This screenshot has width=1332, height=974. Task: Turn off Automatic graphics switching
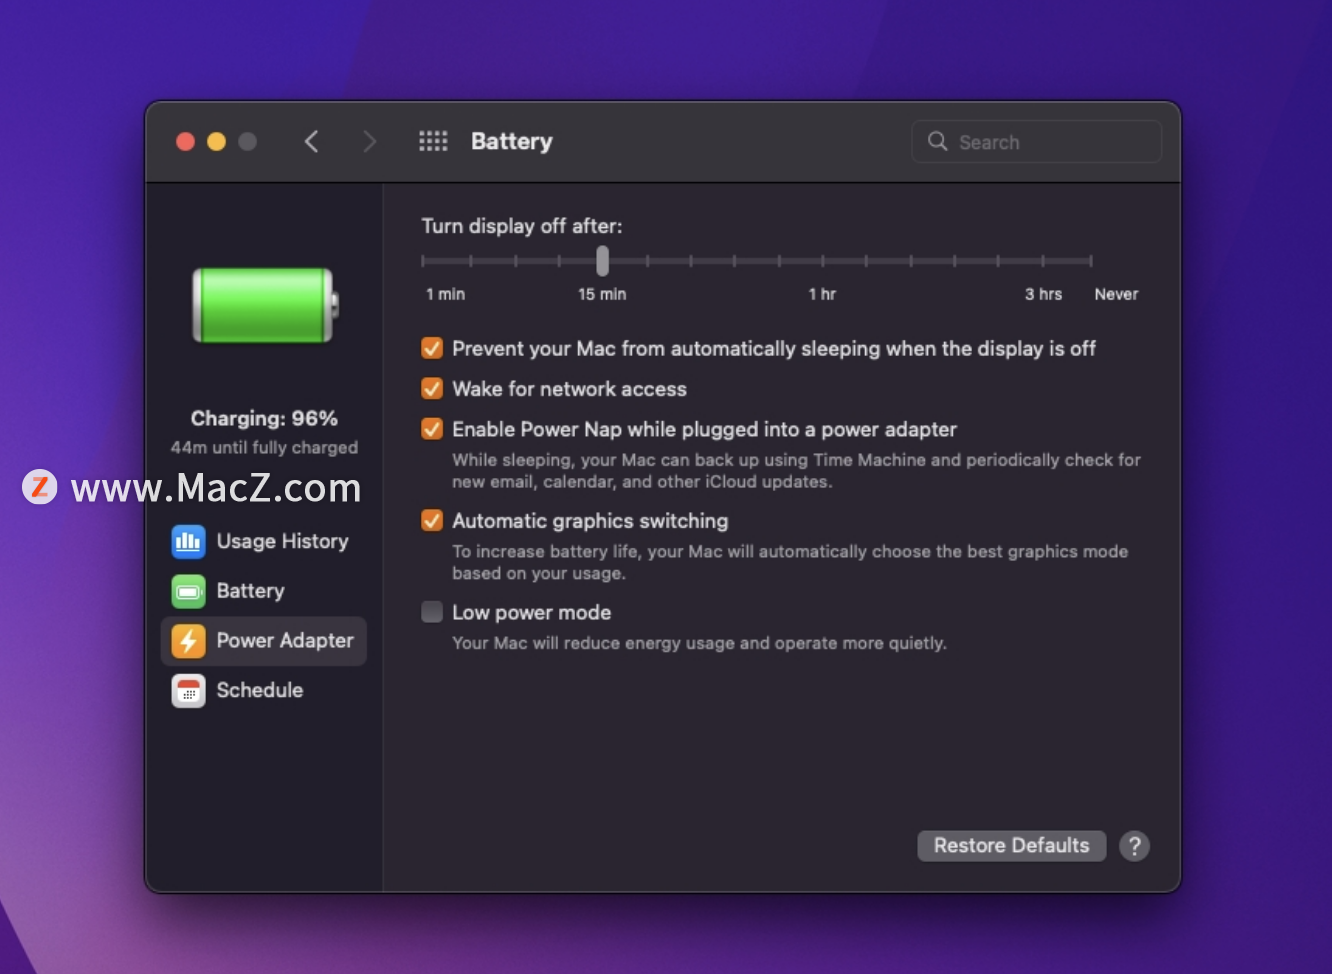click(x=432, y=520)
